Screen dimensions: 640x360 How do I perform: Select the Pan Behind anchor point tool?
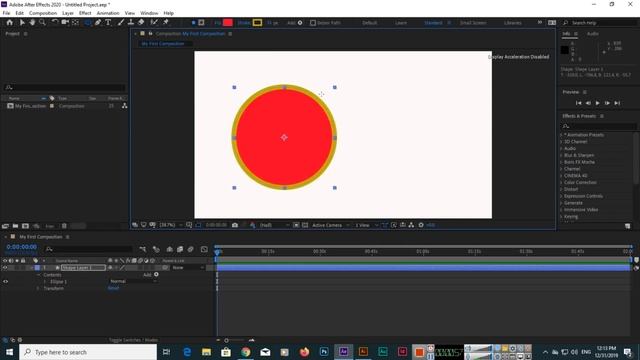76,22
